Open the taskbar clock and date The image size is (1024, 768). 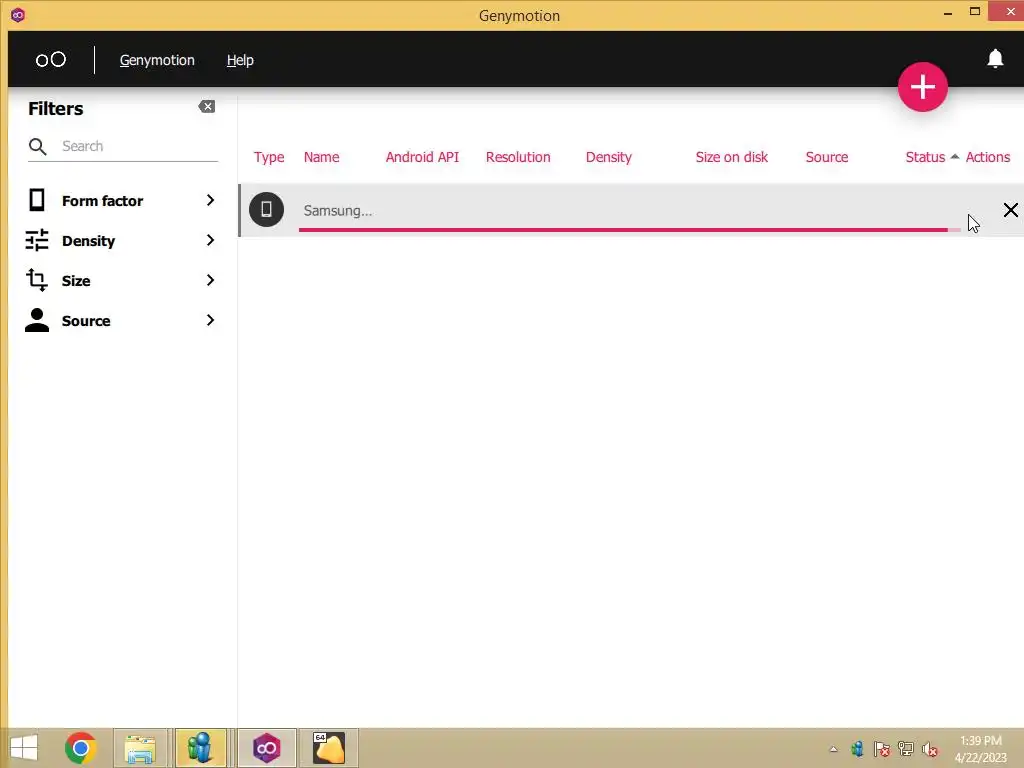click(x=980, y=748)
